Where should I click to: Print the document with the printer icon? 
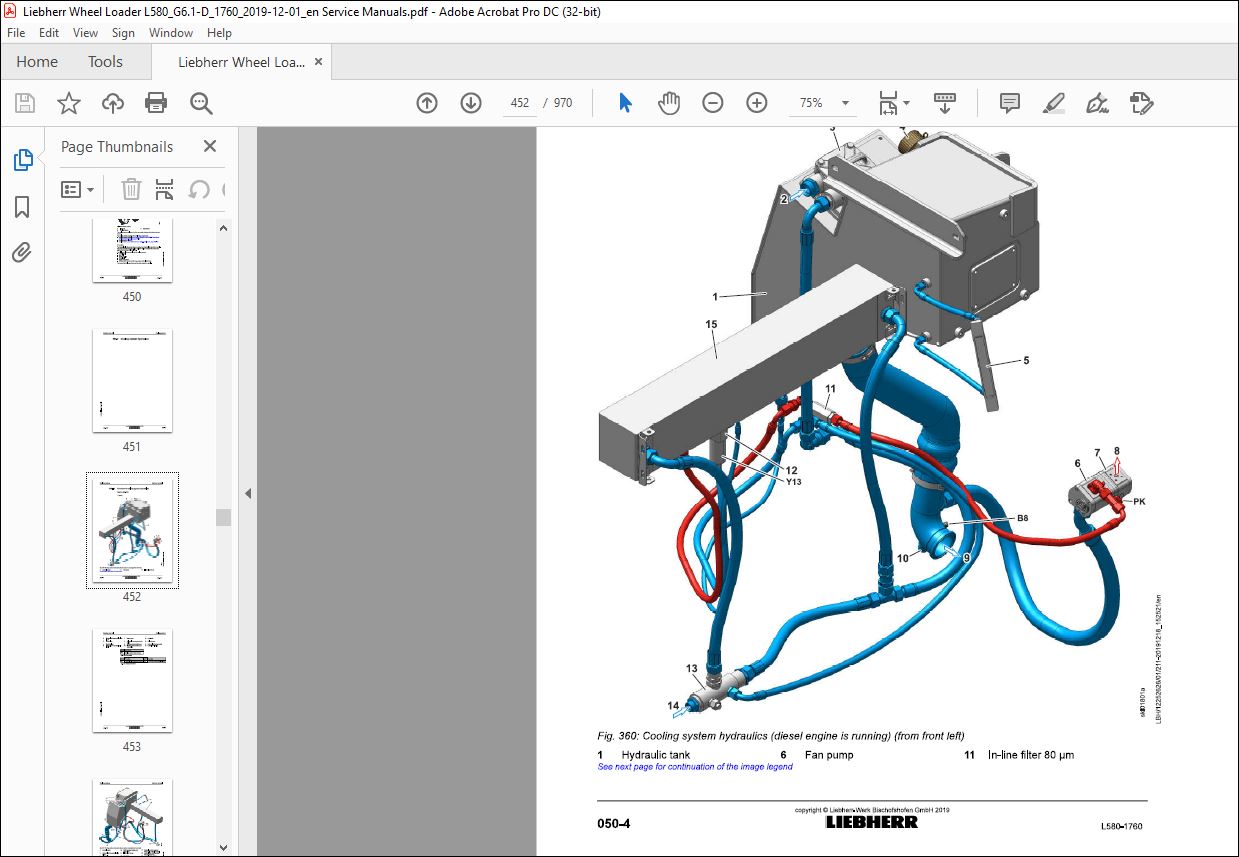(x=156, y=103)
